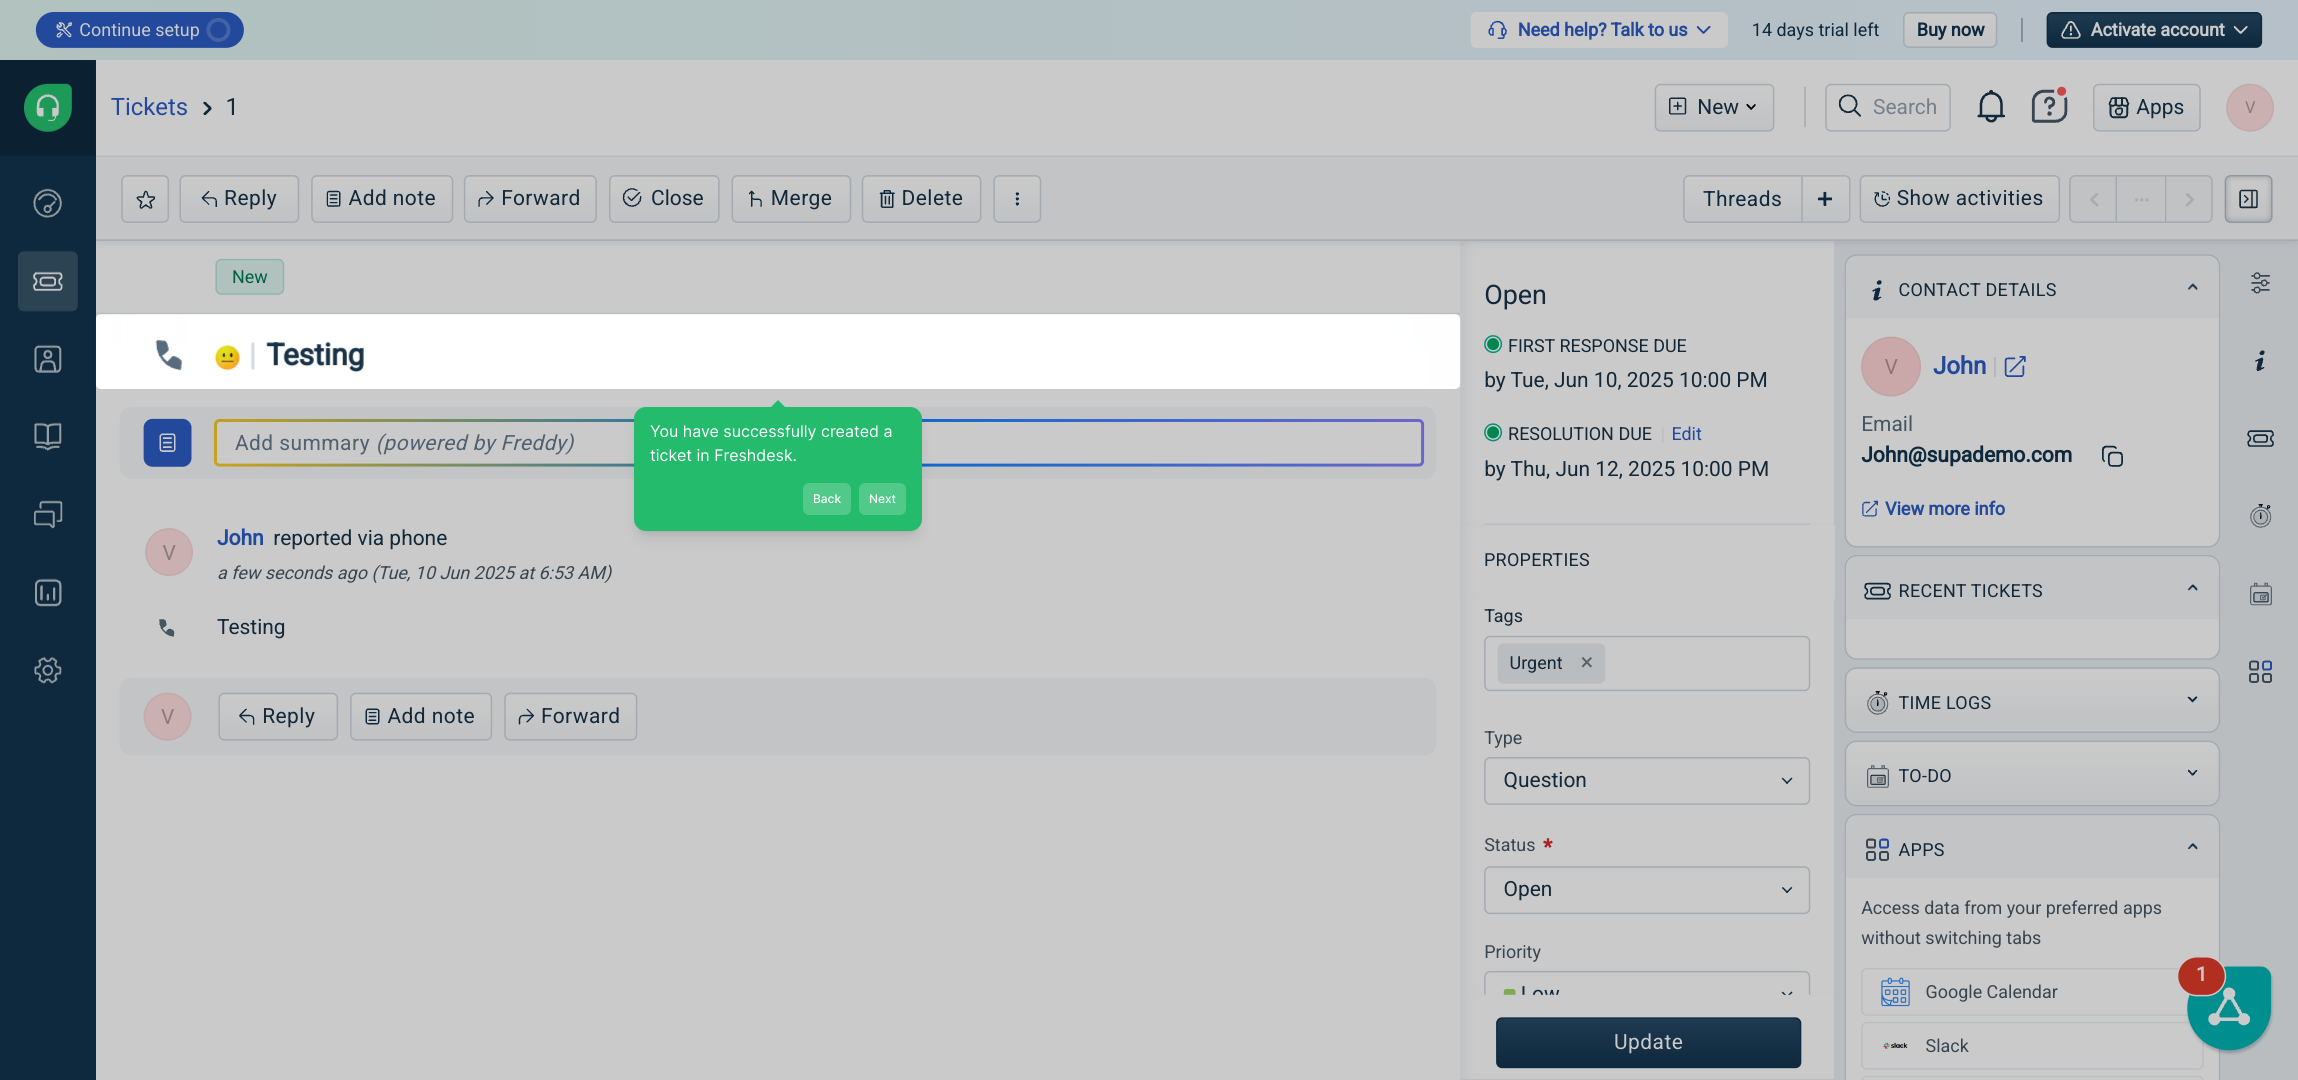Viewport: 2298px width, 1080px height.
Task: Click the ticket summary document icon
Action: point(167,443)
